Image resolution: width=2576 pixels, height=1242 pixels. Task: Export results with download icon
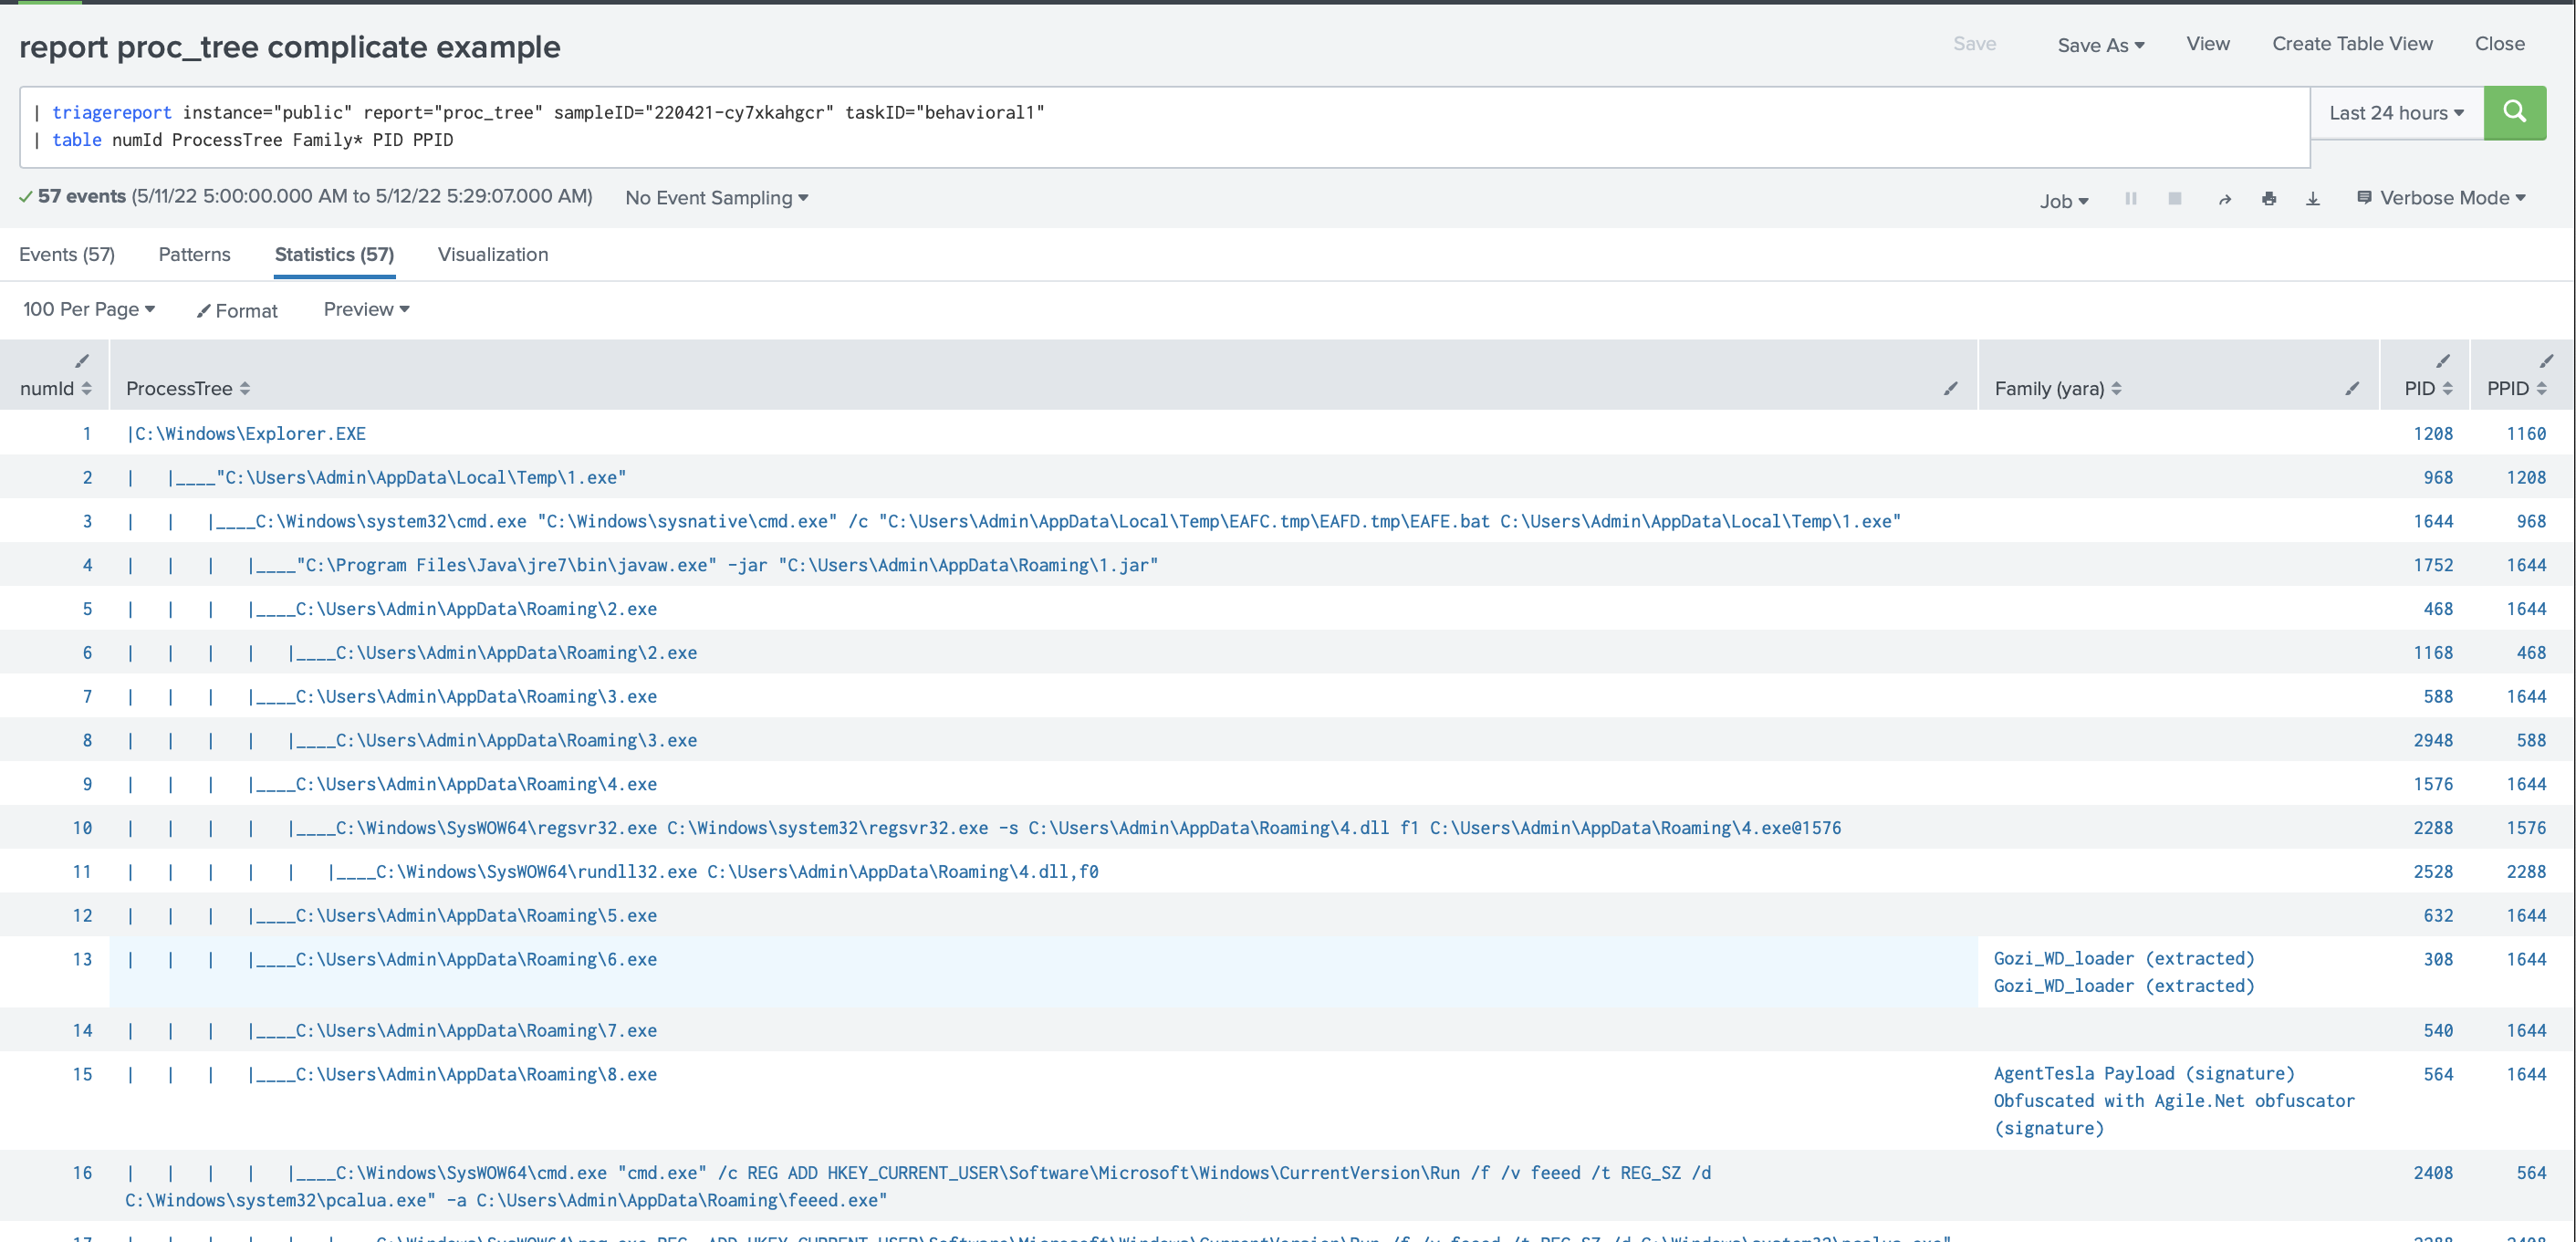click(2313, 199)
